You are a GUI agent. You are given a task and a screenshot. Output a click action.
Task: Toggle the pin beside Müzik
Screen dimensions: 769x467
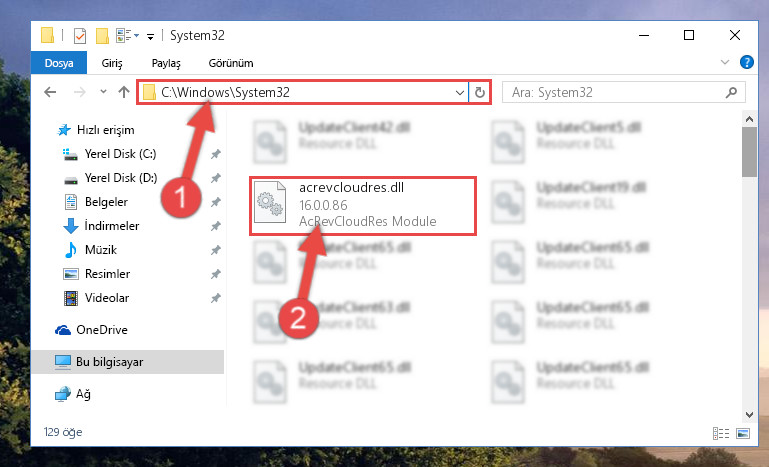pyautogui.click(x=215, y=250)
